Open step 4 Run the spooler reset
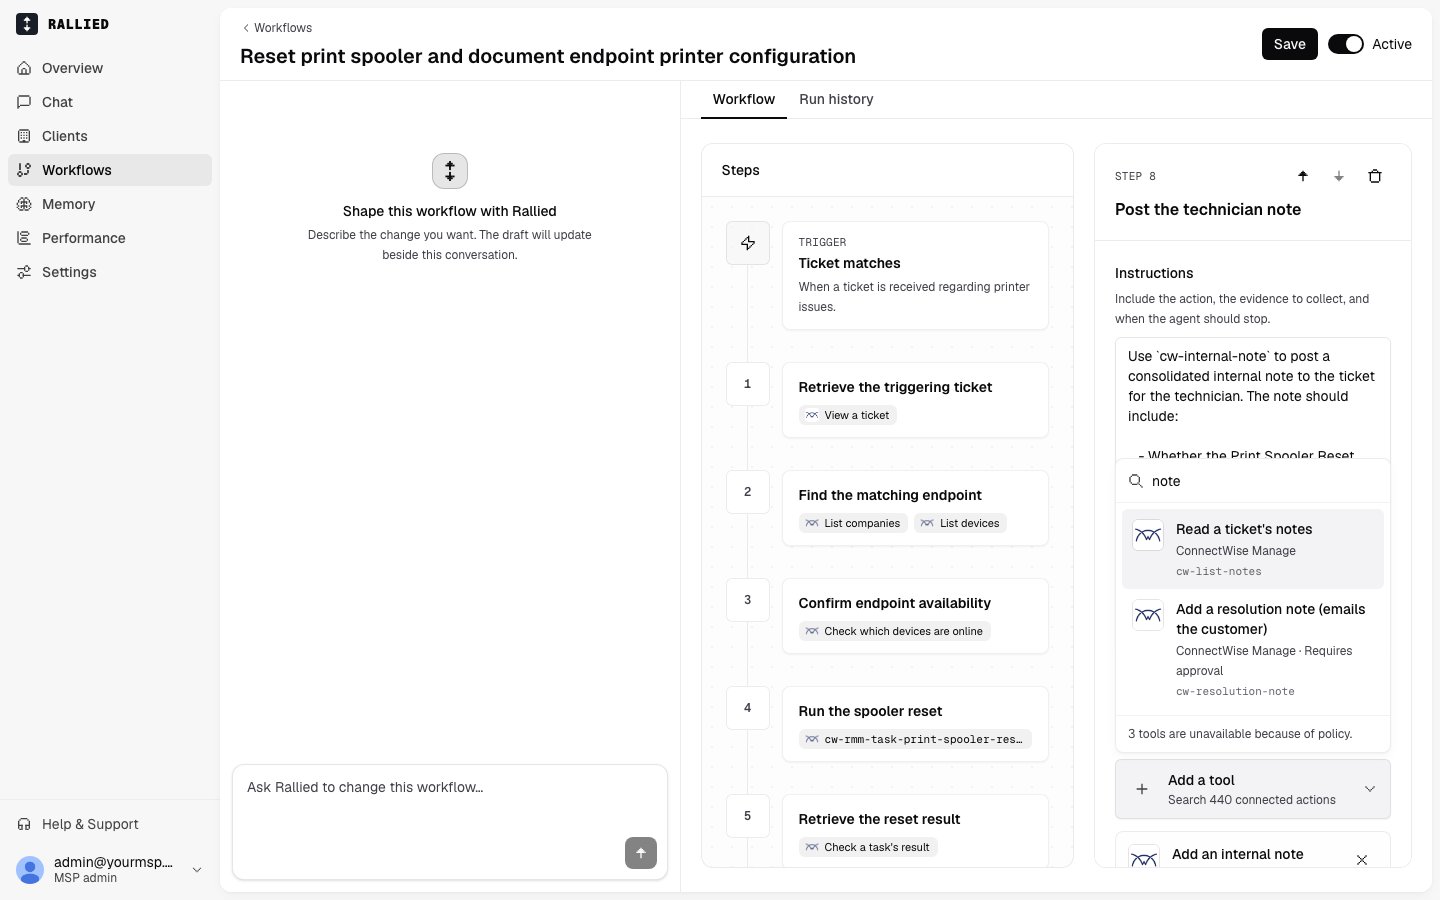 [915, 724]
